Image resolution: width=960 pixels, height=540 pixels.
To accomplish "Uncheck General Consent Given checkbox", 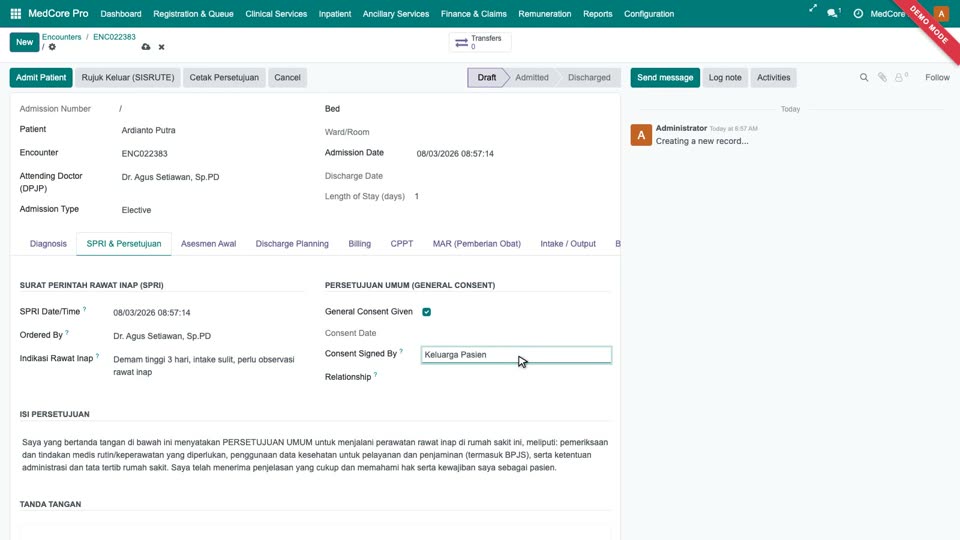I will (427, 312).
